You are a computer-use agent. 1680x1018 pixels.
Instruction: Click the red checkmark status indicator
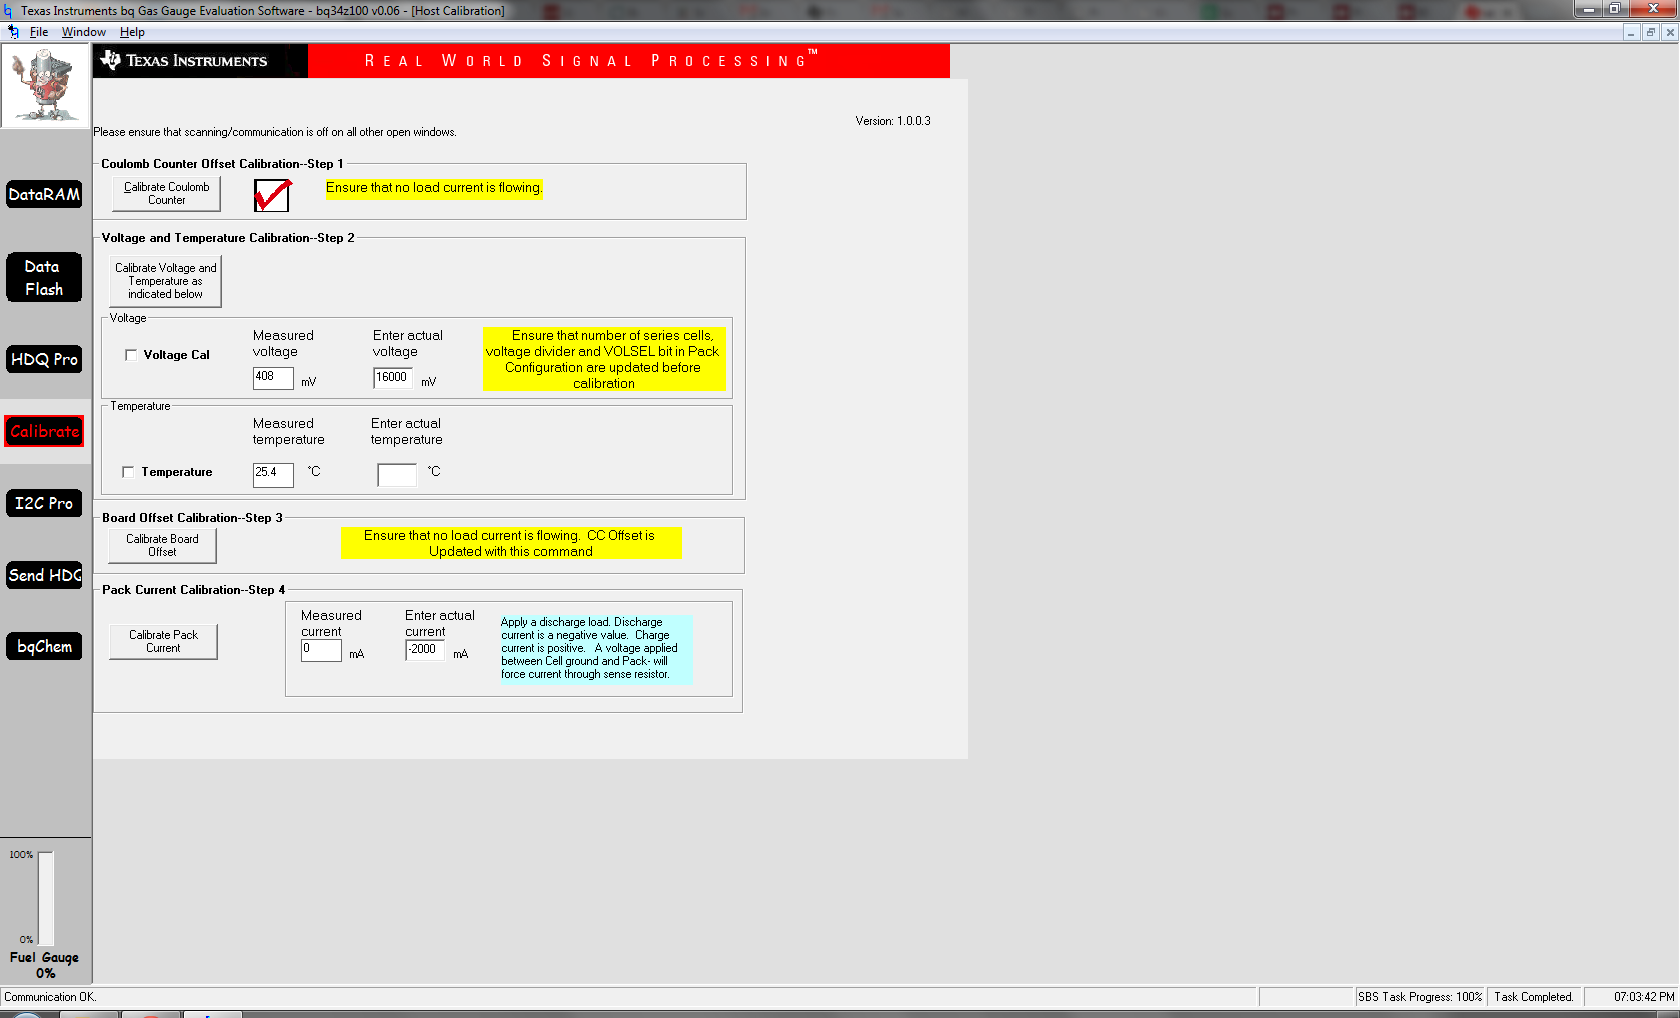point(272,195)
